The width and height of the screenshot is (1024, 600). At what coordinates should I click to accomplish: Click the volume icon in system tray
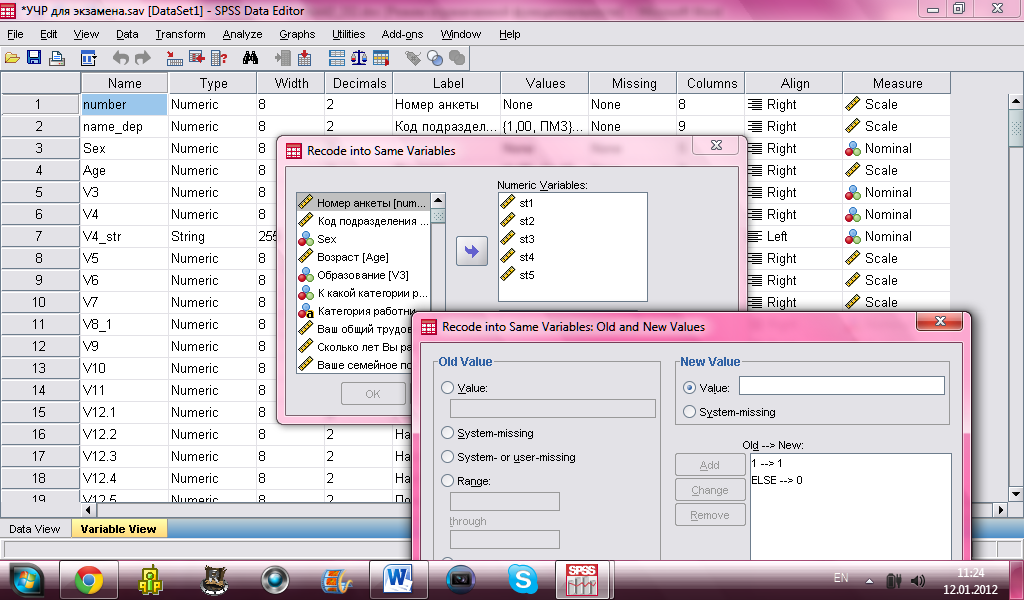918,580
